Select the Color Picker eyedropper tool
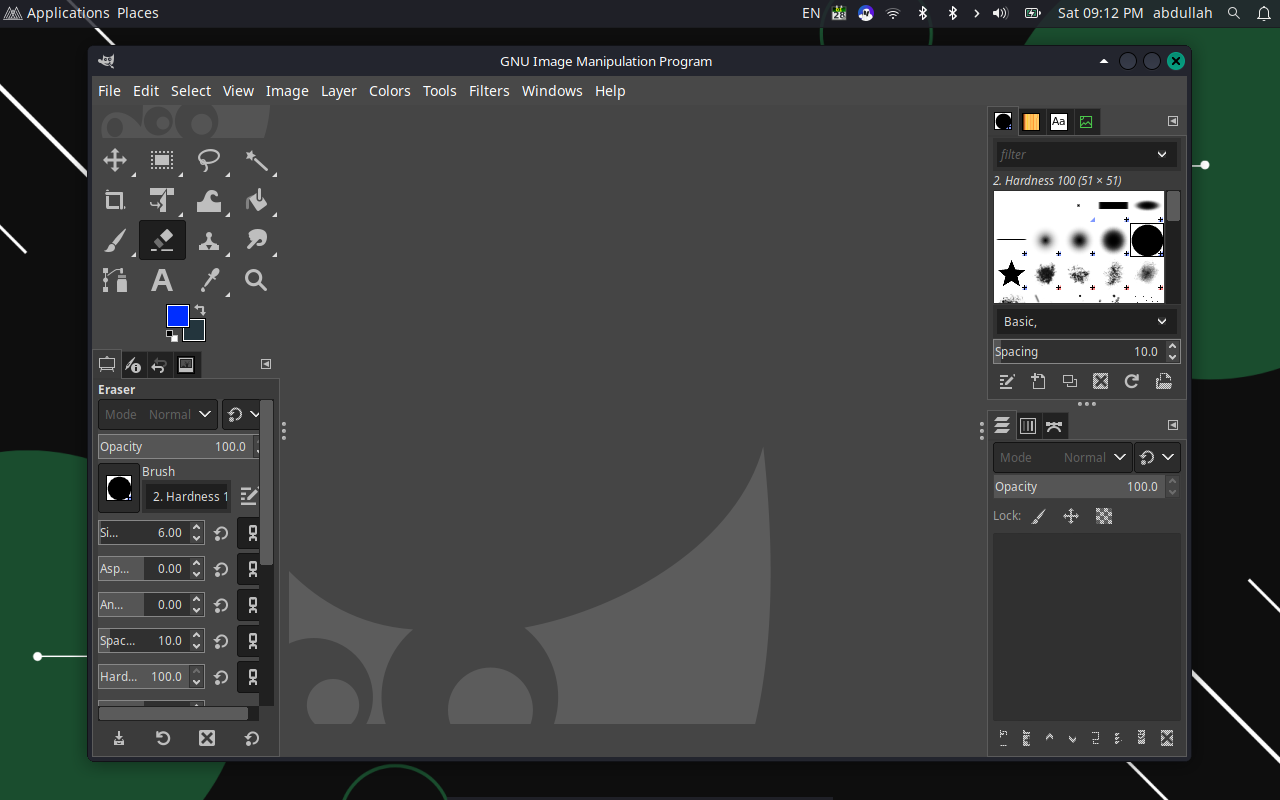The height and width of the screenshot is (800, 1280). coord(209,281)
